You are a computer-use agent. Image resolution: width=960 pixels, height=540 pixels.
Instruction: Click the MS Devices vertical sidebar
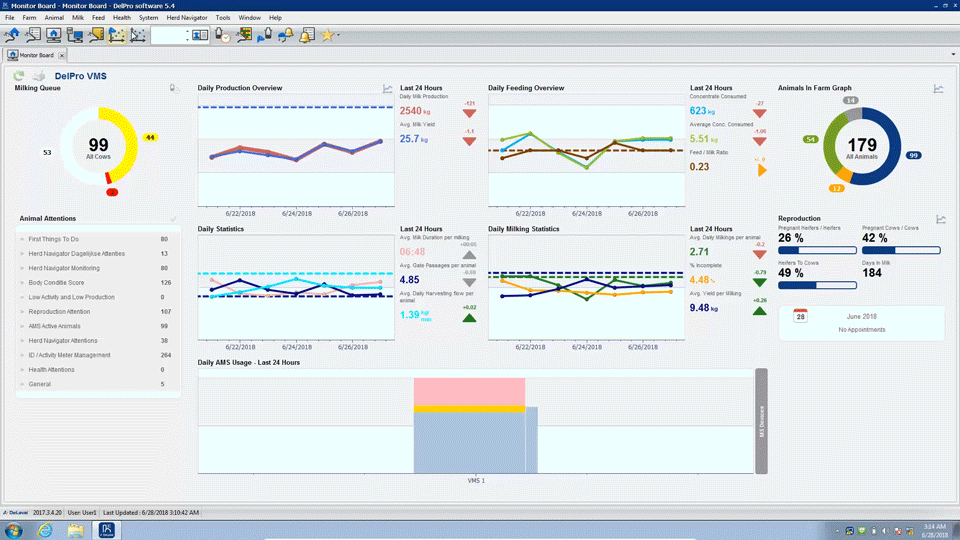(x=761, y=421)
